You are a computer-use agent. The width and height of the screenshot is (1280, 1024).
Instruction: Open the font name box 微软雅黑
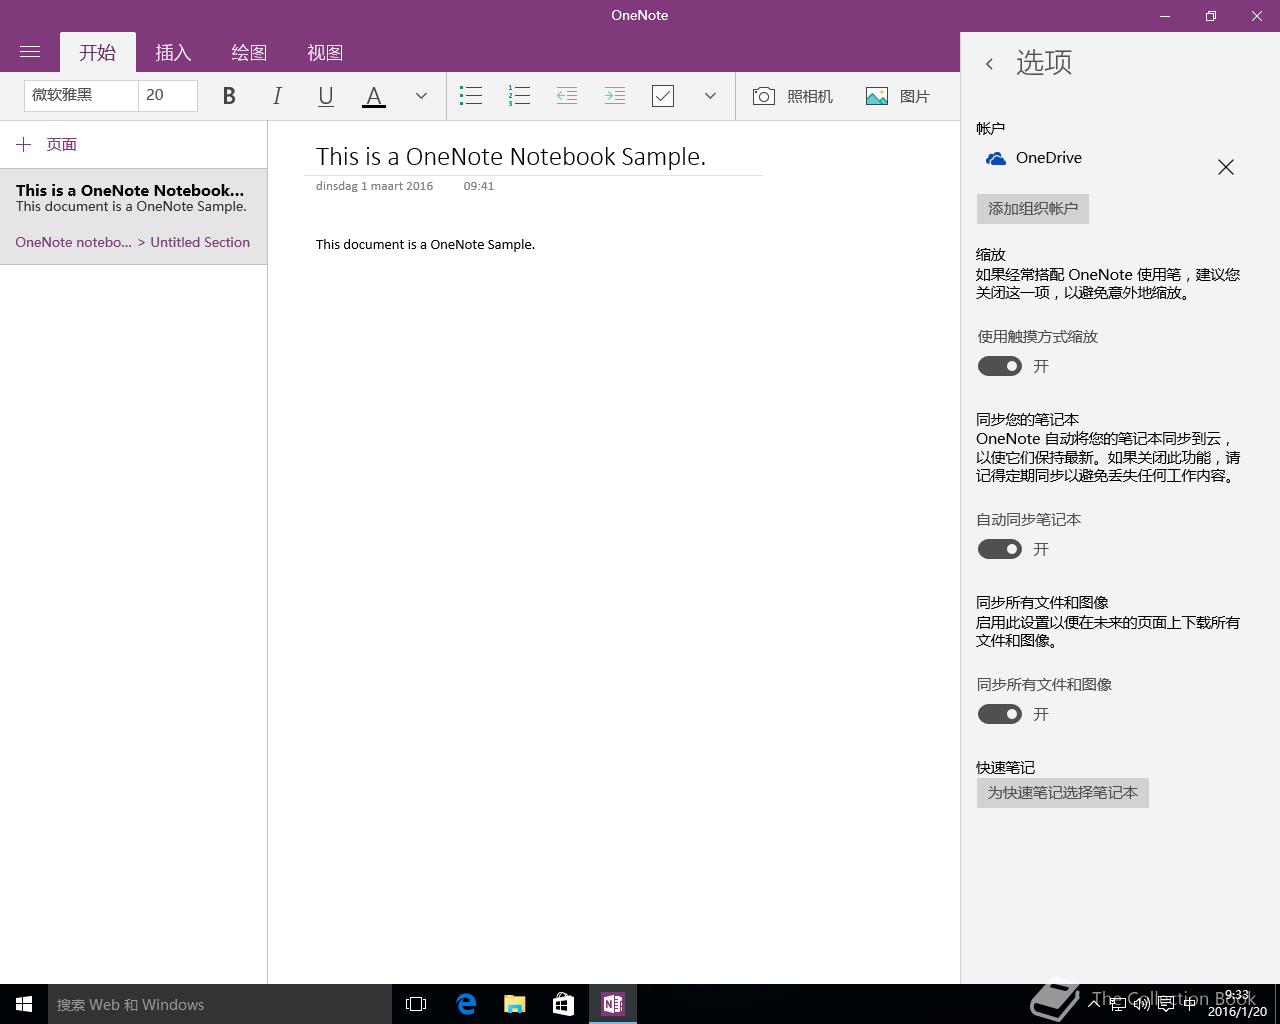(x=81, y=95)
